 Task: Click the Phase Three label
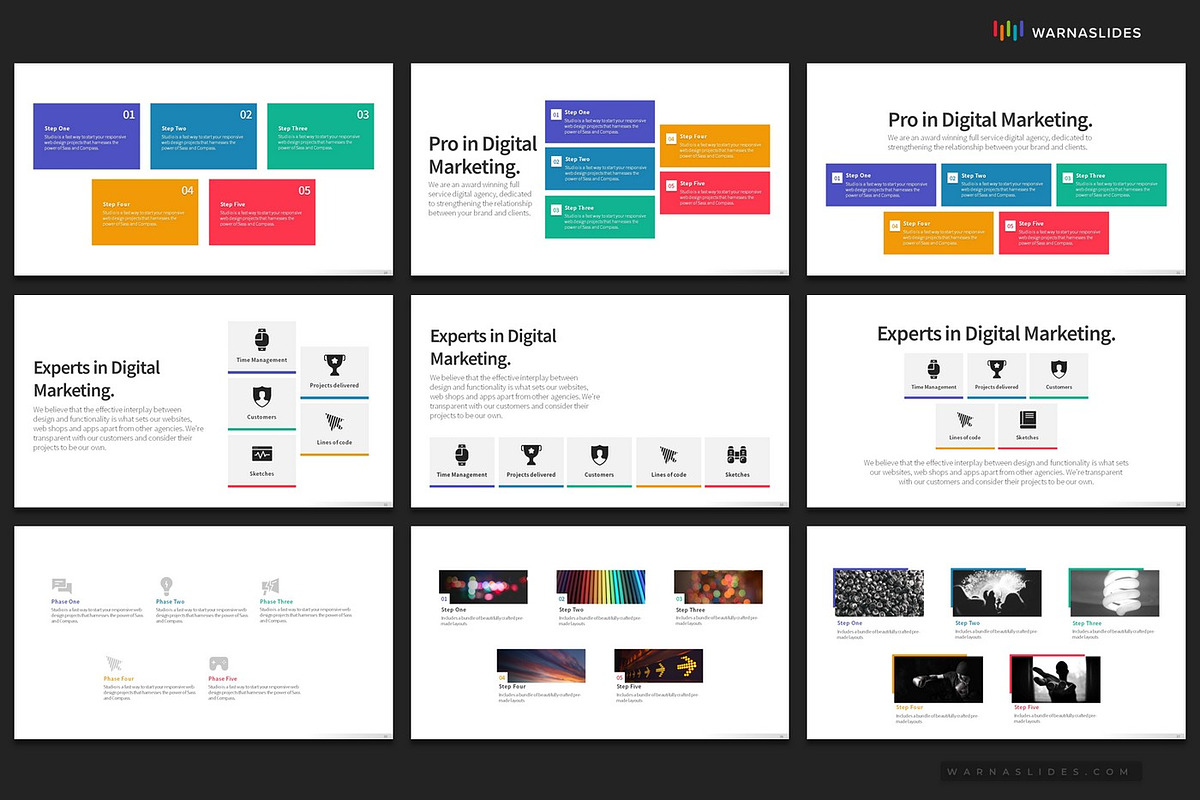277,601
